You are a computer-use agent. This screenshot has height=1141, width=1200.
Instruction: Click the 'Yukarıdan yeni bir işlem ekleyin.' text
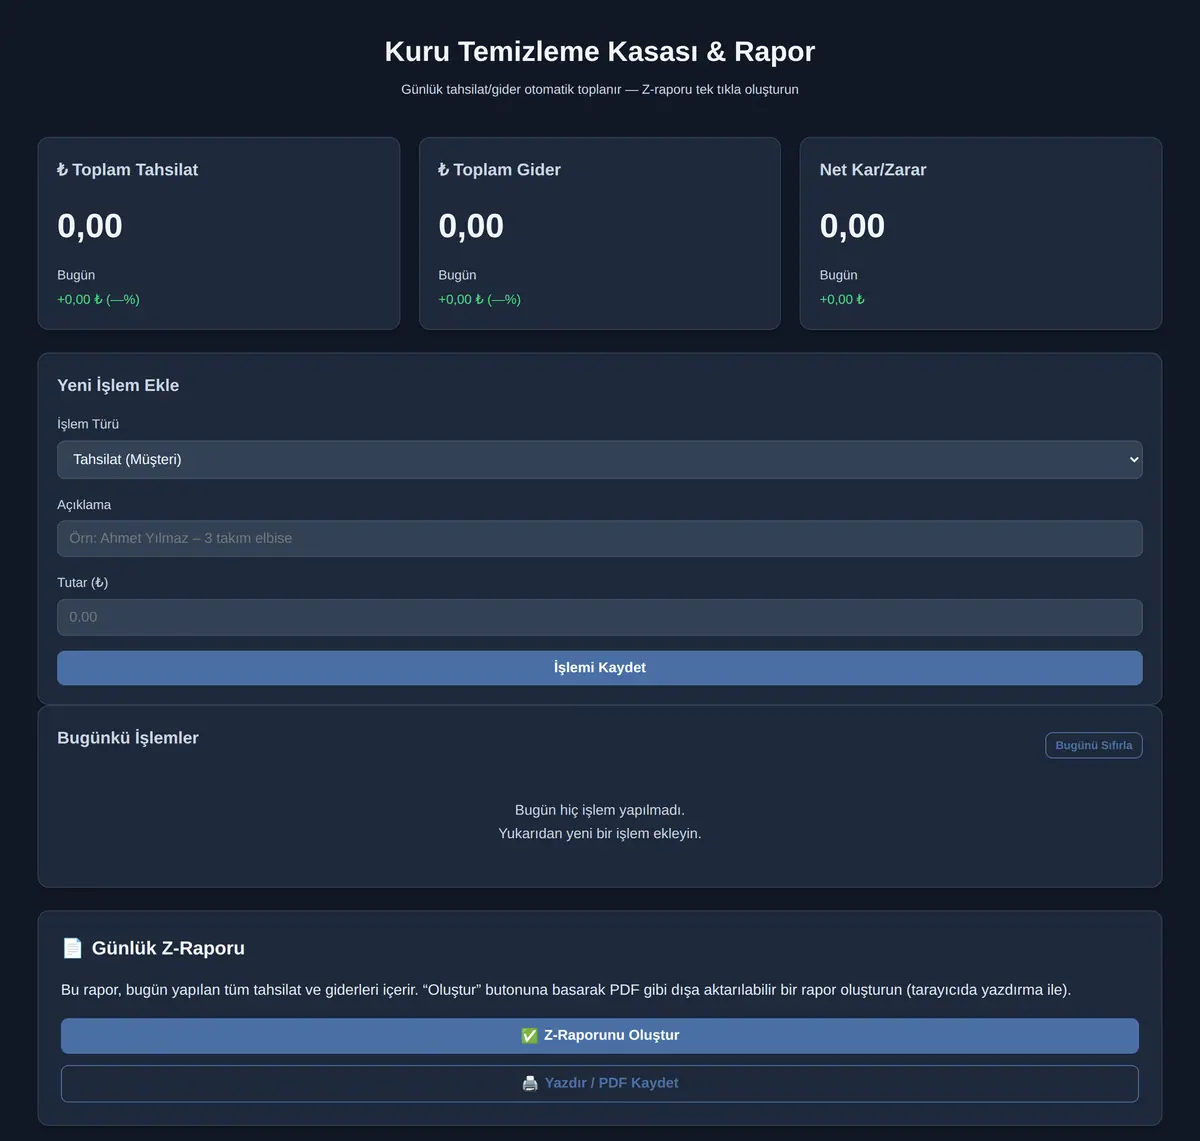(x=600, y=833)
